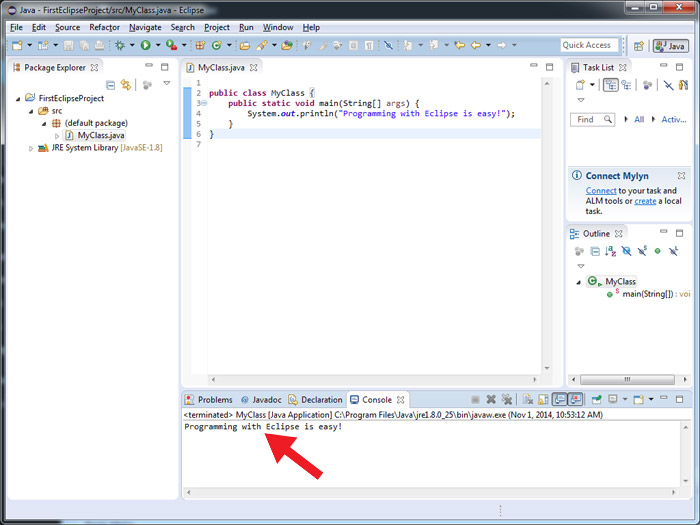Click the New Task icon in Task List
This screenshot has width=700, height=525.
(580, 85)
